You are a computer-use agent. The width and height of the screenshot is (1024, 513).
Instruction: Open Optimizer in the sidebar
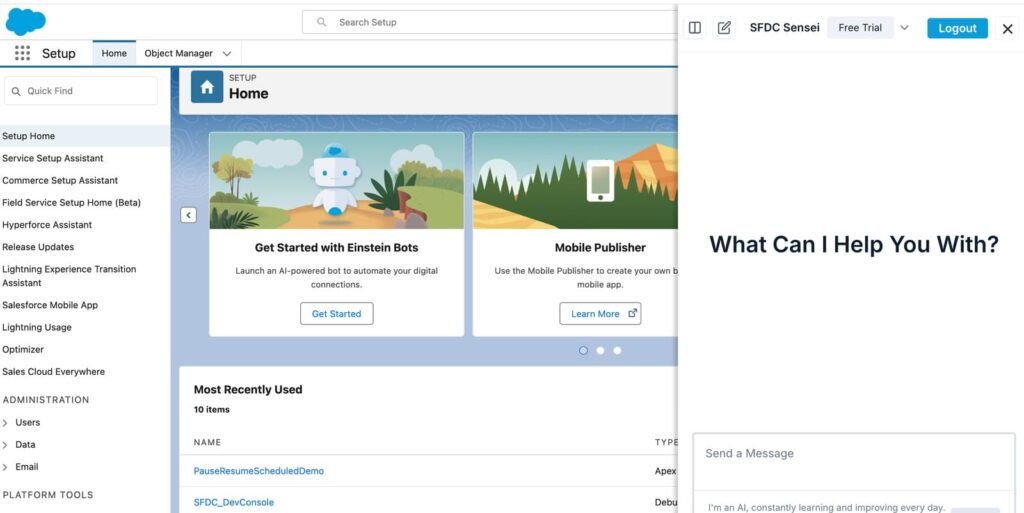tap(23, 349)
